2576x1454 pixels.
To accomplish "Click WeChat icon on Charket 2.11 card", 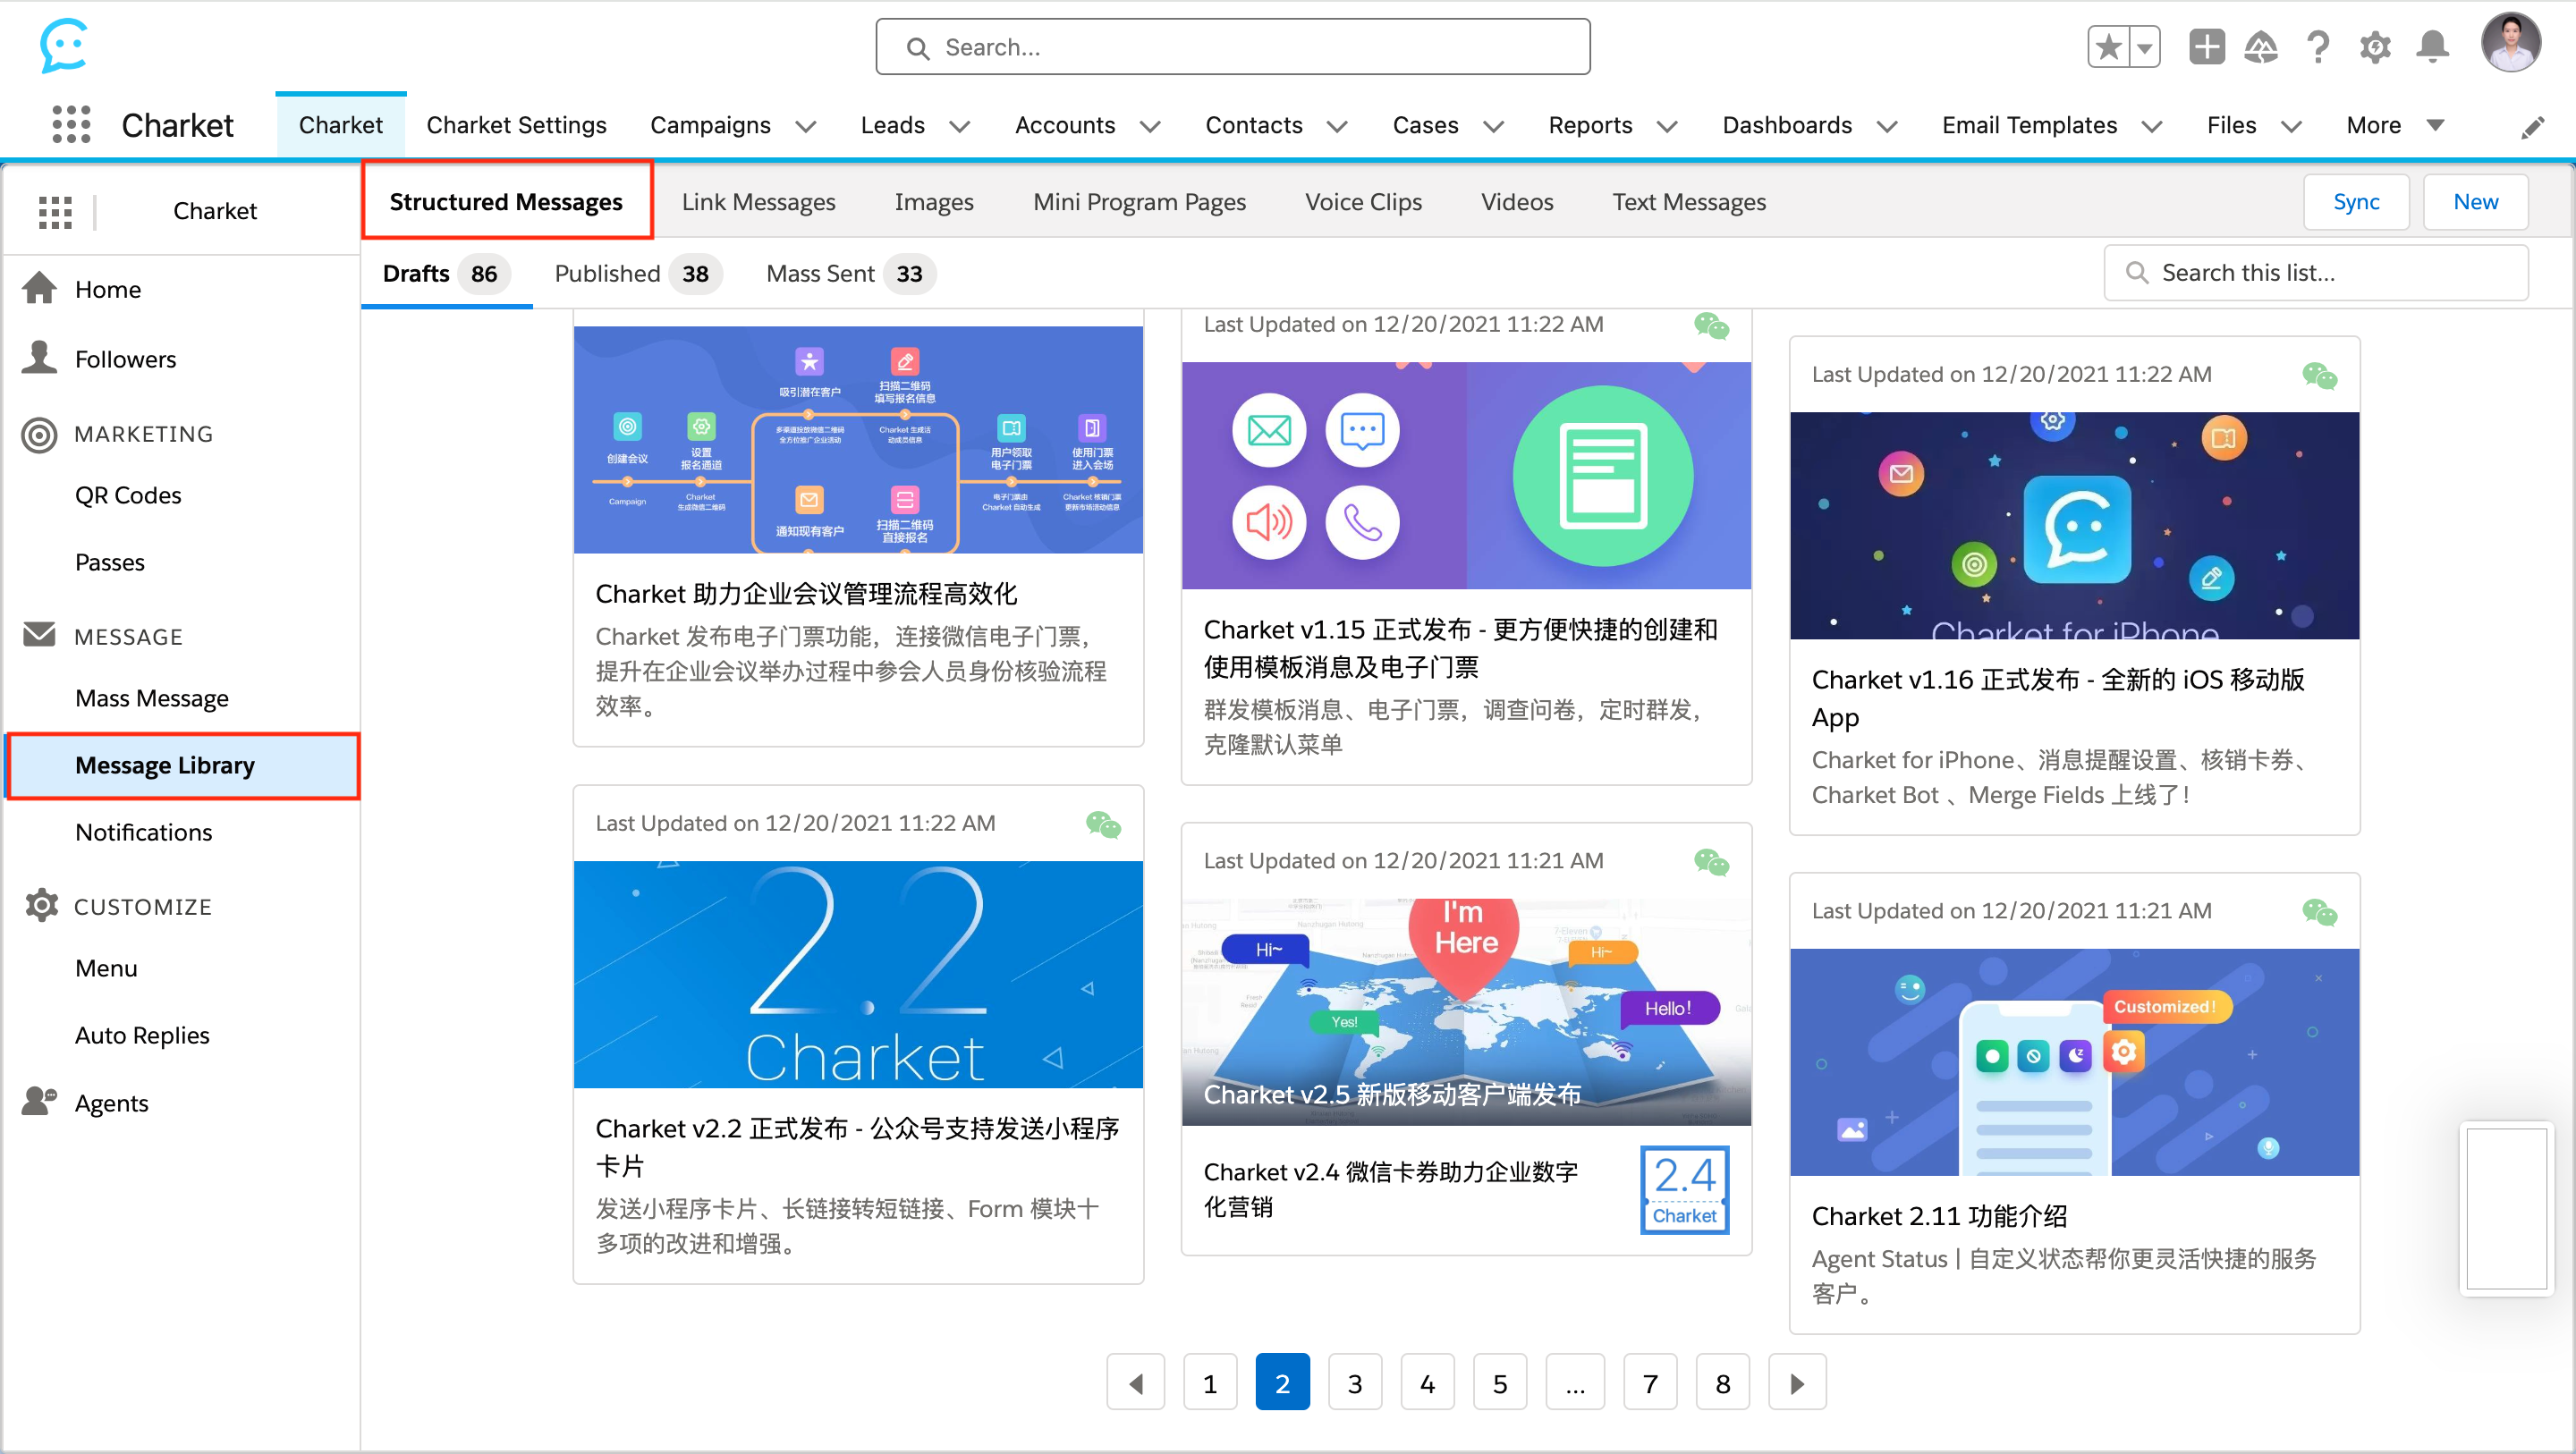I will tap(2319, 912).
